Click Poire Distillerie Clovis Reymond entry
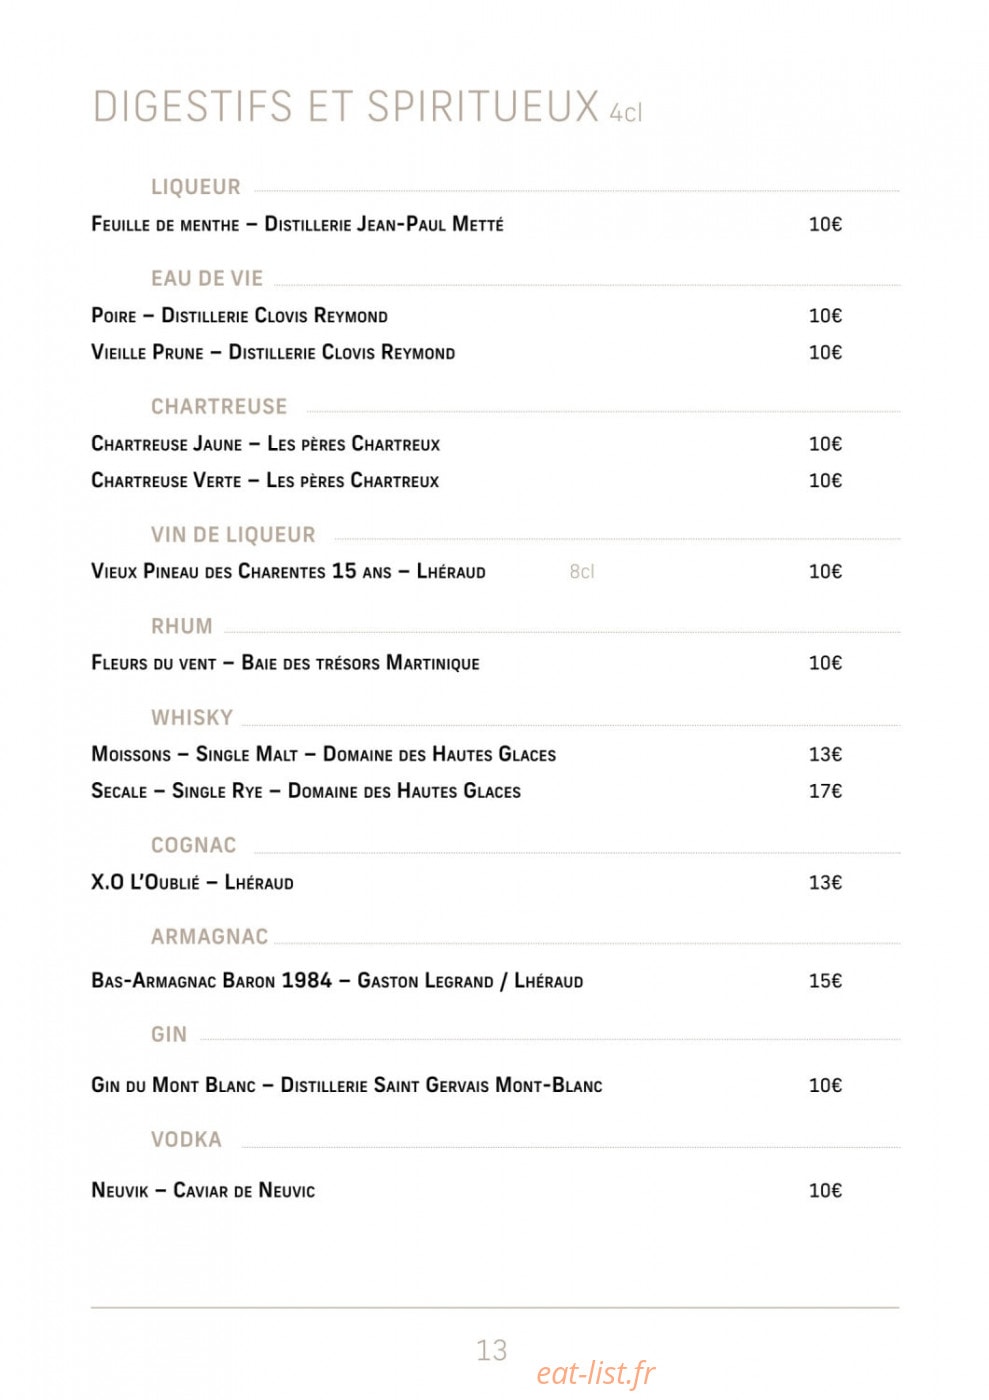 point(239,316)
